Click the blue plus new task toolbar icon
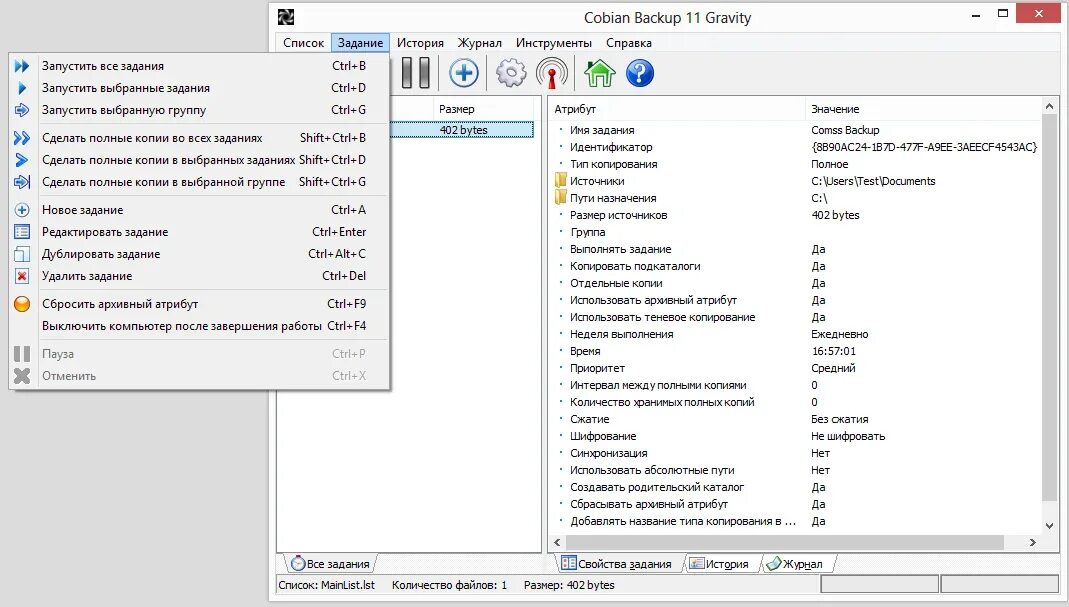Image resolution: width=1069 pixels, height=607 pixels. [x=464, y=73]
